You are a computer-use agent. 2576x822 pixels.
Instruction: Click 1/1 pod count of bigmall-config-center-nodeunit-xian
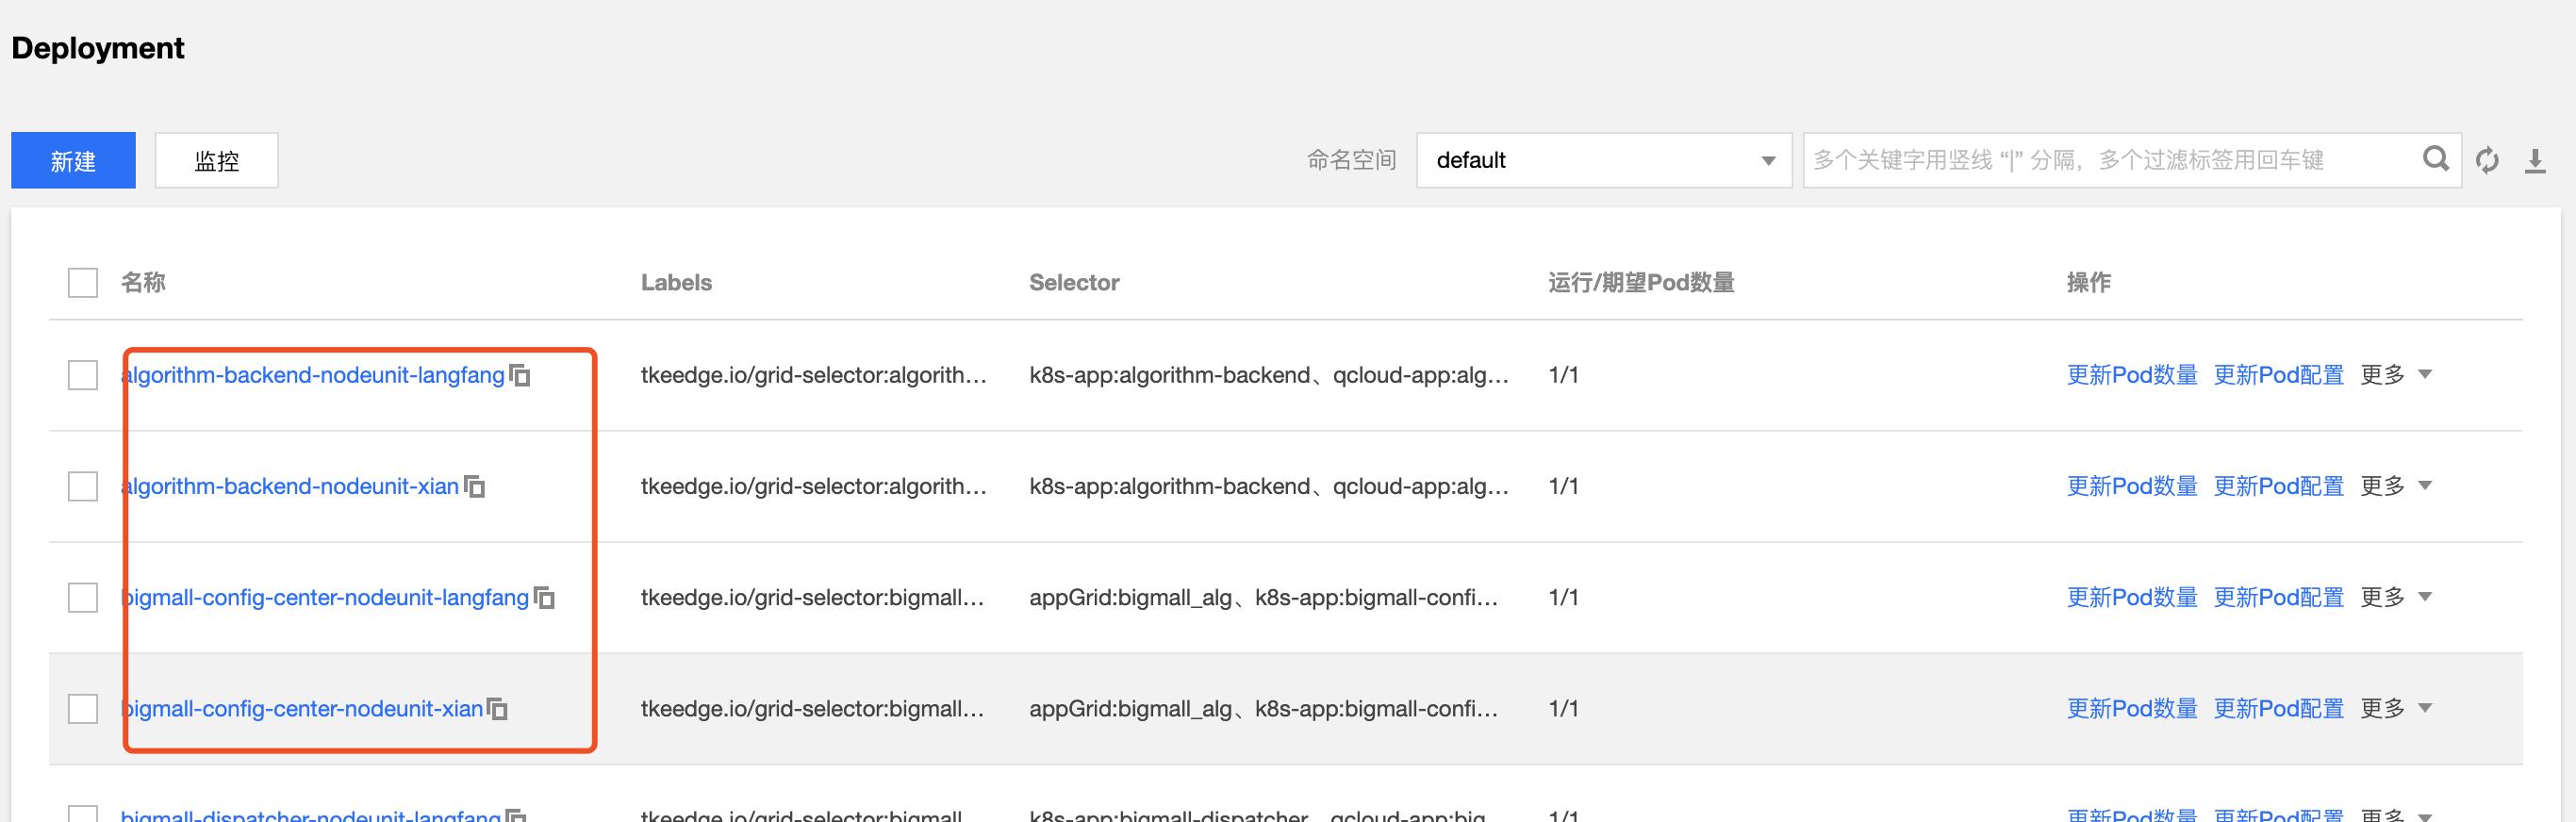(x=1563, y=708)
